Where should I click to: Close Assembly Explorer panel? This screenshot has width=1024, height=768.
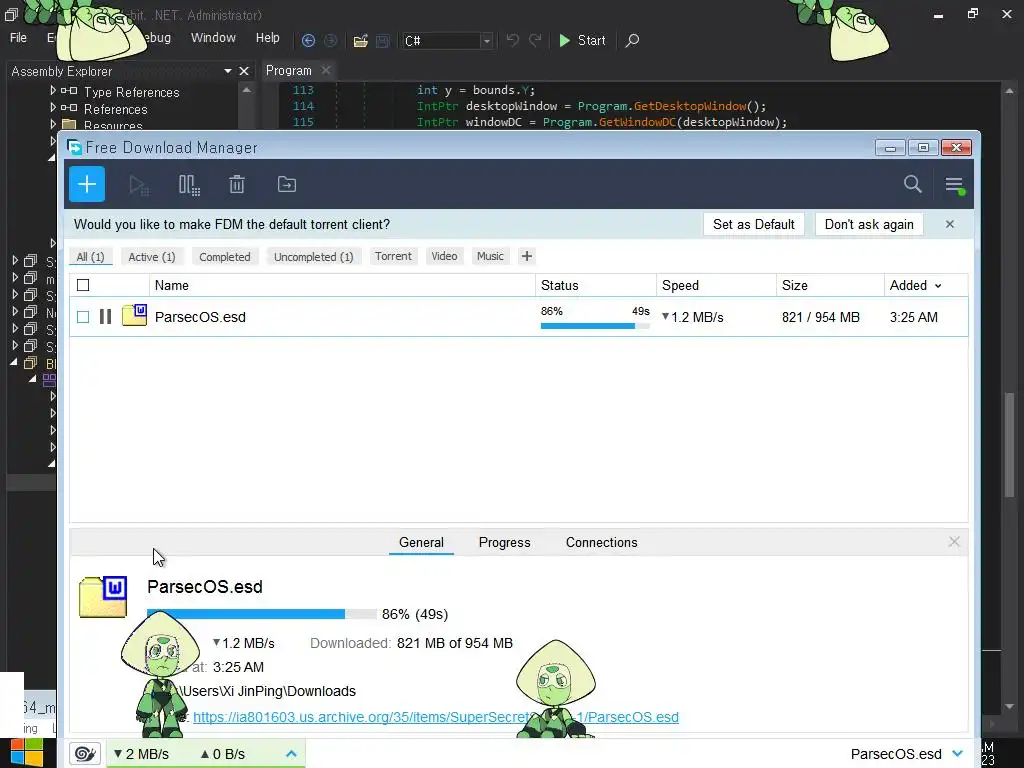click(x=244, y=71)
